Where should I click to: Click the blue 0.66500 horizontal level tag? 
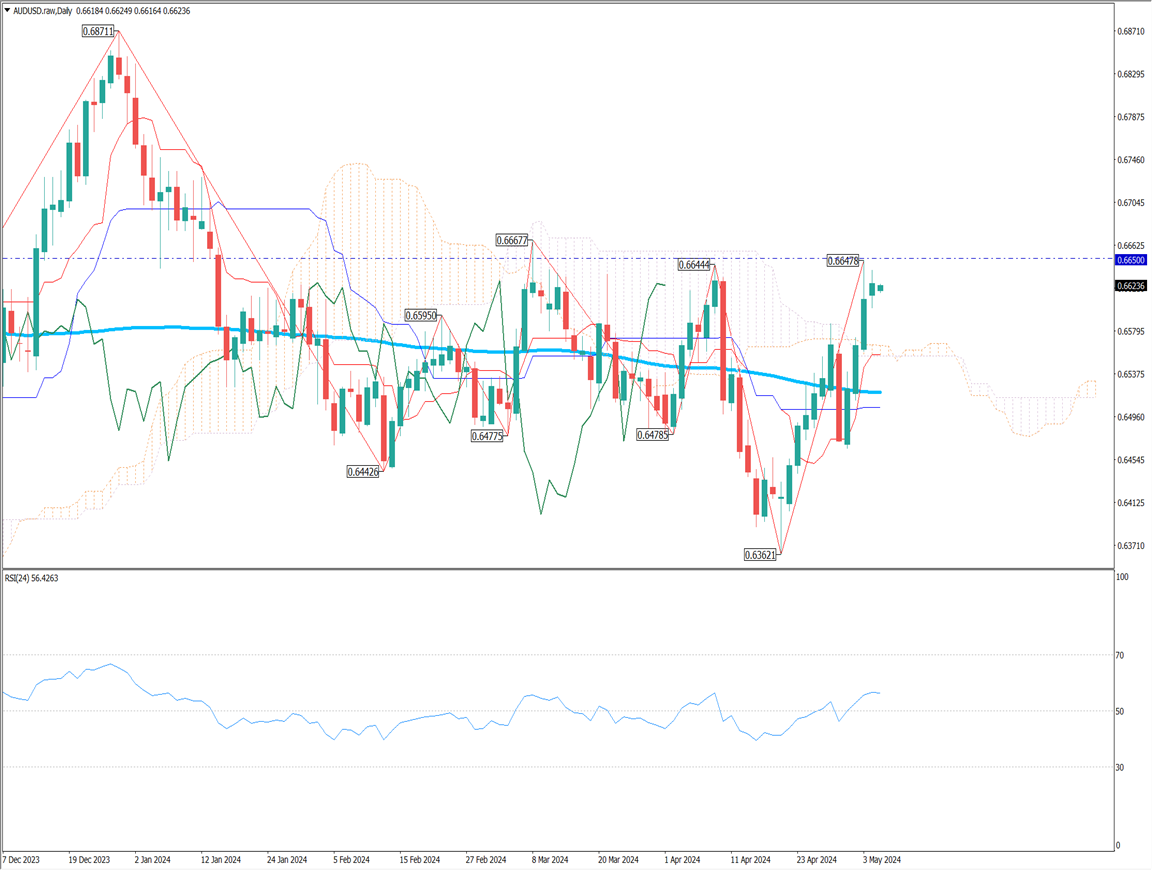[1130, 259]
